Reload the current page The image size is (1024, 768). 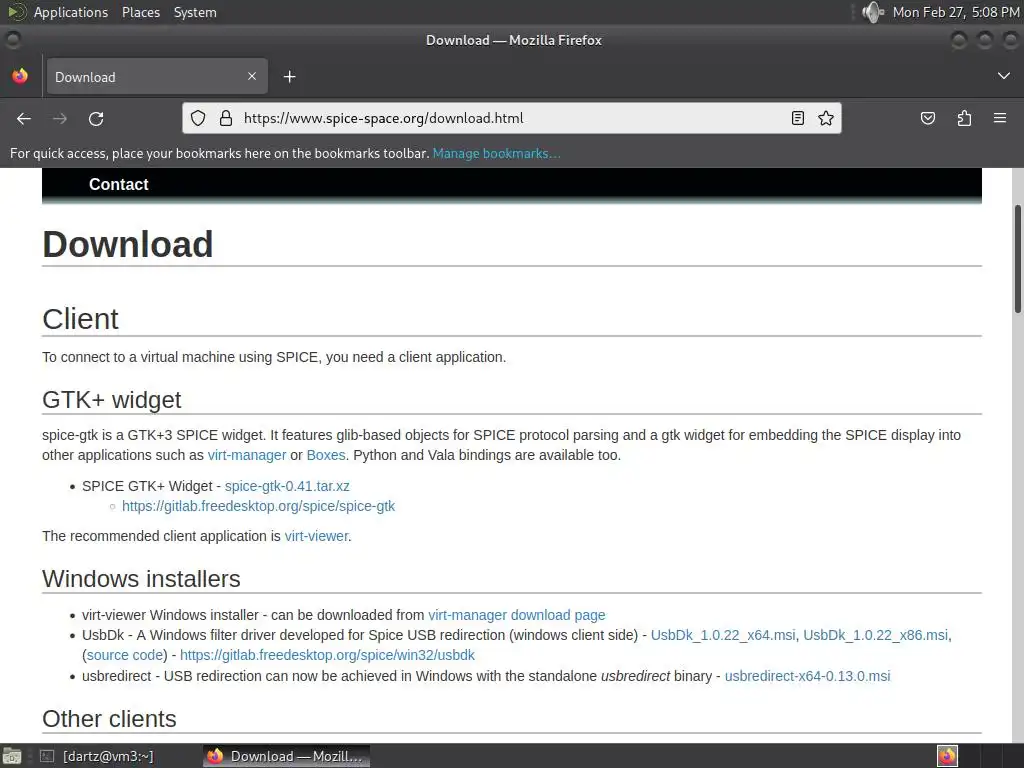coord(96,118)
